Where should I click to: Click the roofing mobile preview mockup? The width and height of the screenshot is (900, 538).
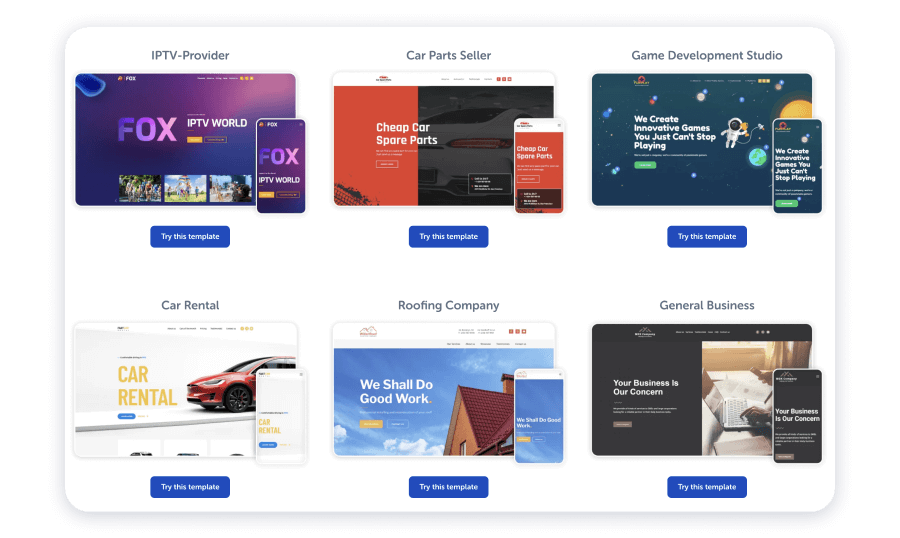(539, 416)
